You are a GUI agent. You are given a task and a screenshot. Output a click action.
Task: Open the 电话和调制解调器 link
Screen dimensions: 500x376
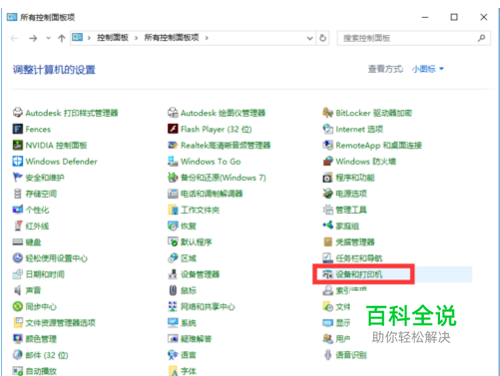coord(211,194)
